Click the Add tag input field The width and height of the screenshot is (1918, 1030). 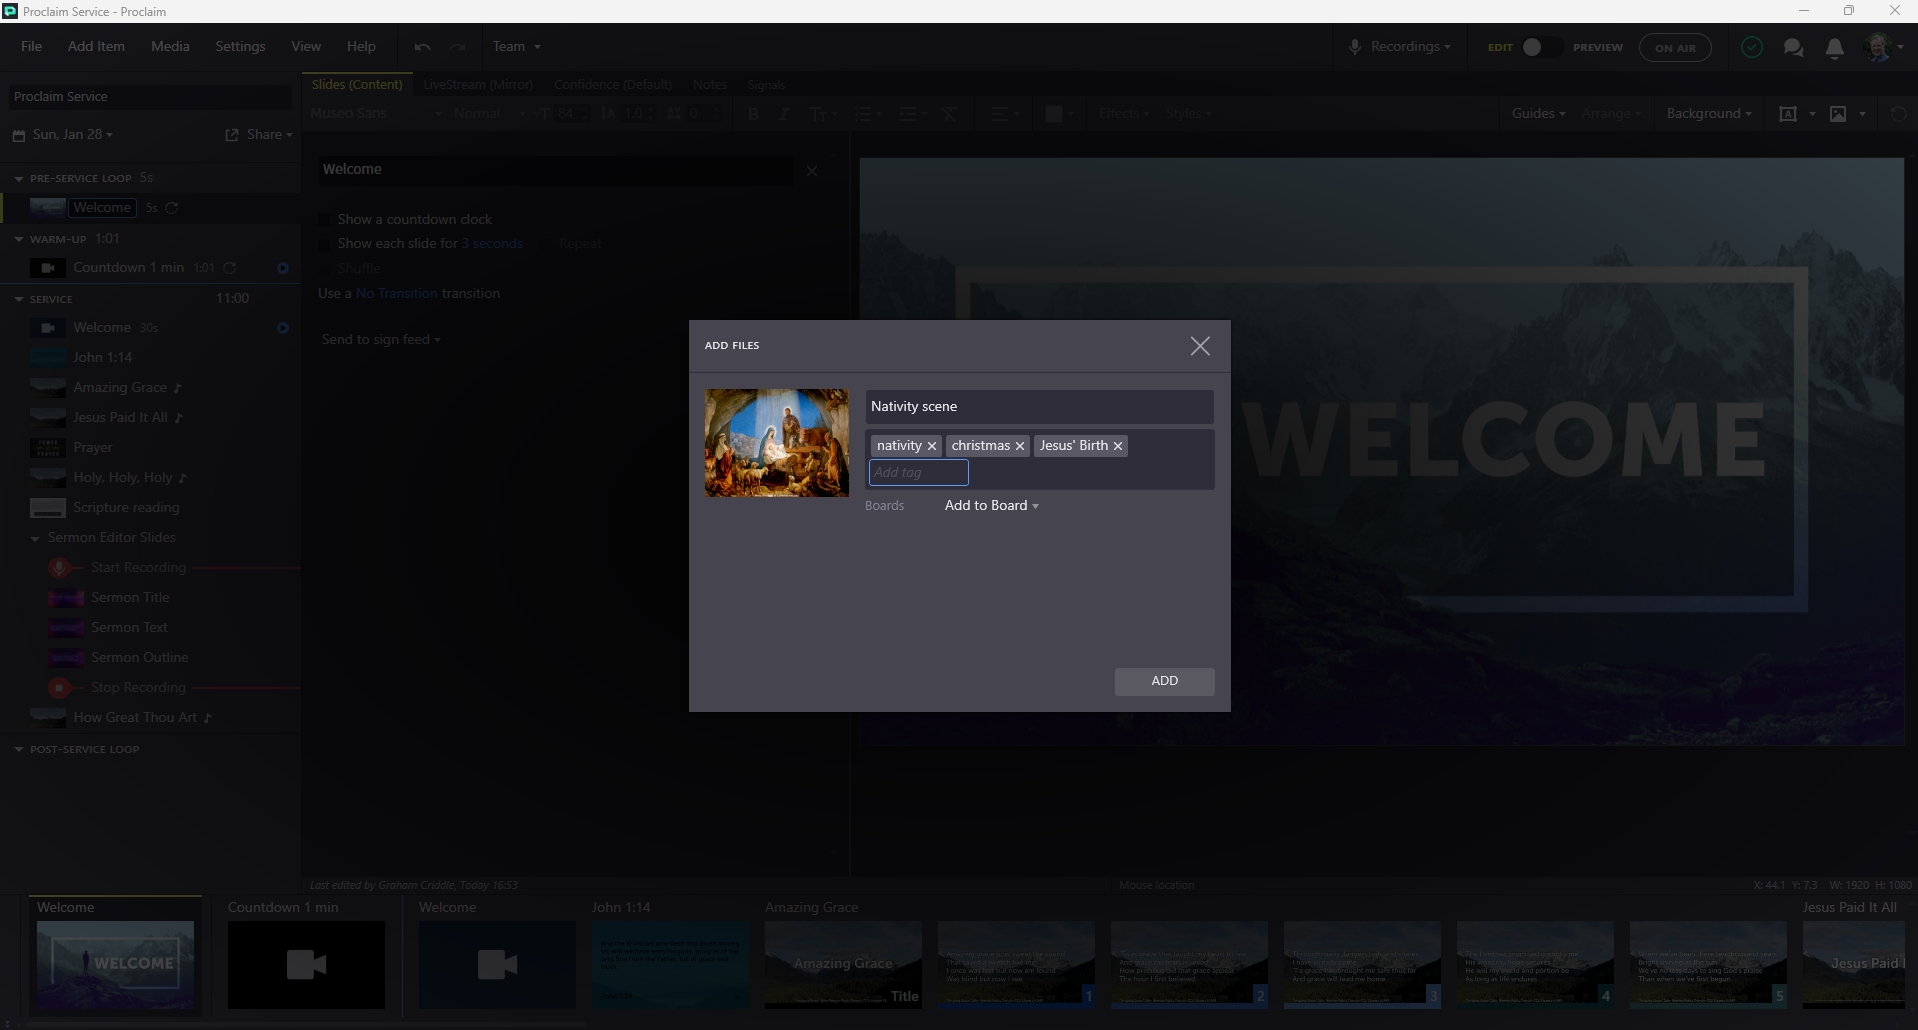[x=918, y=473]
